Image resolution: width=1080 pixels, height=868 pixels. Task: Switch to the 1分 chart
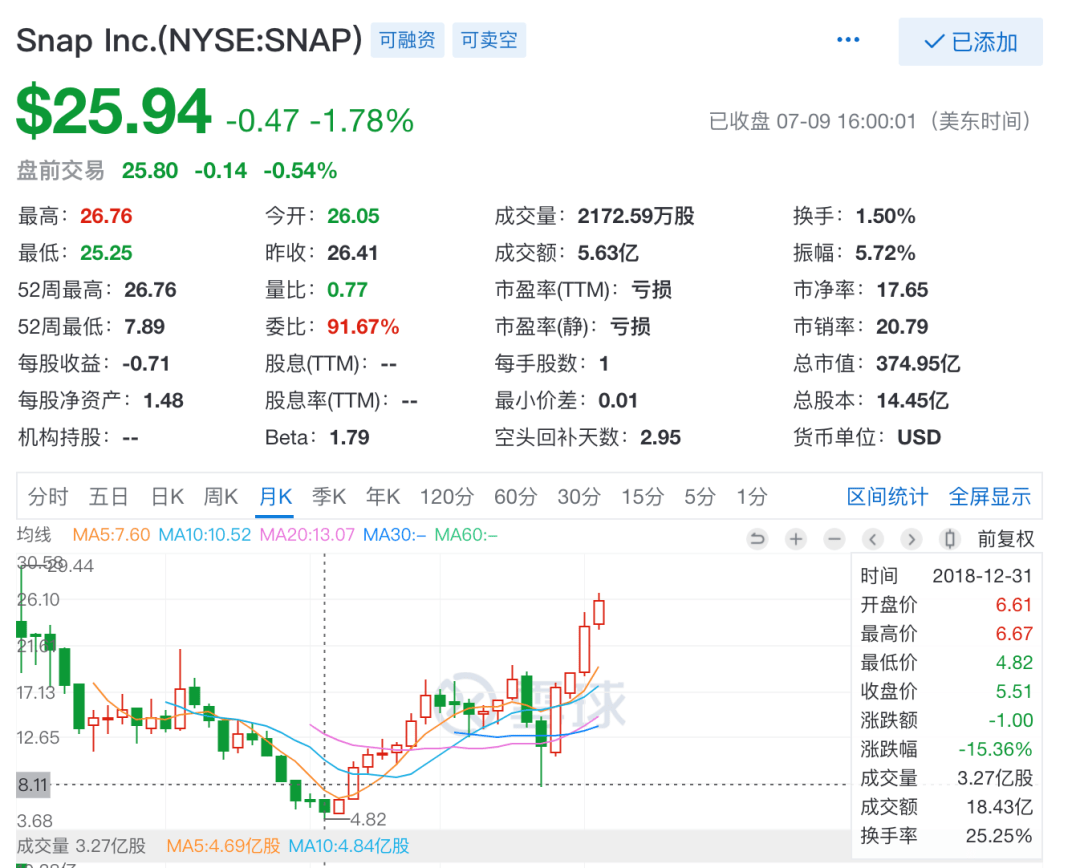(752, 497)
